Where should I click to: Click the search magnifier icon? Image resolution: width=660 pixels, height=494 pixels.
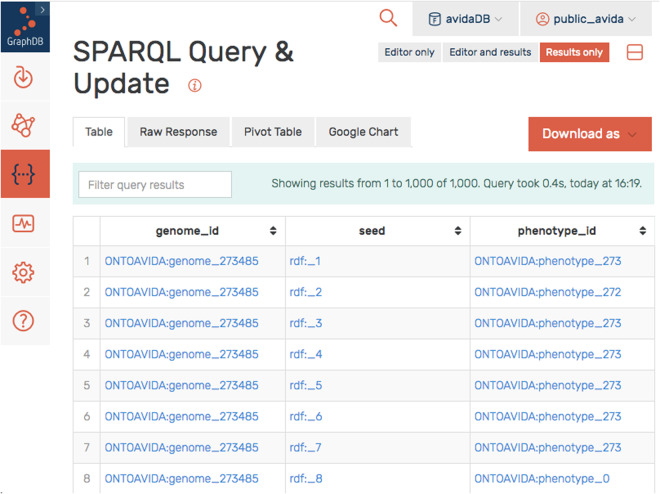(x=388, y=18)
